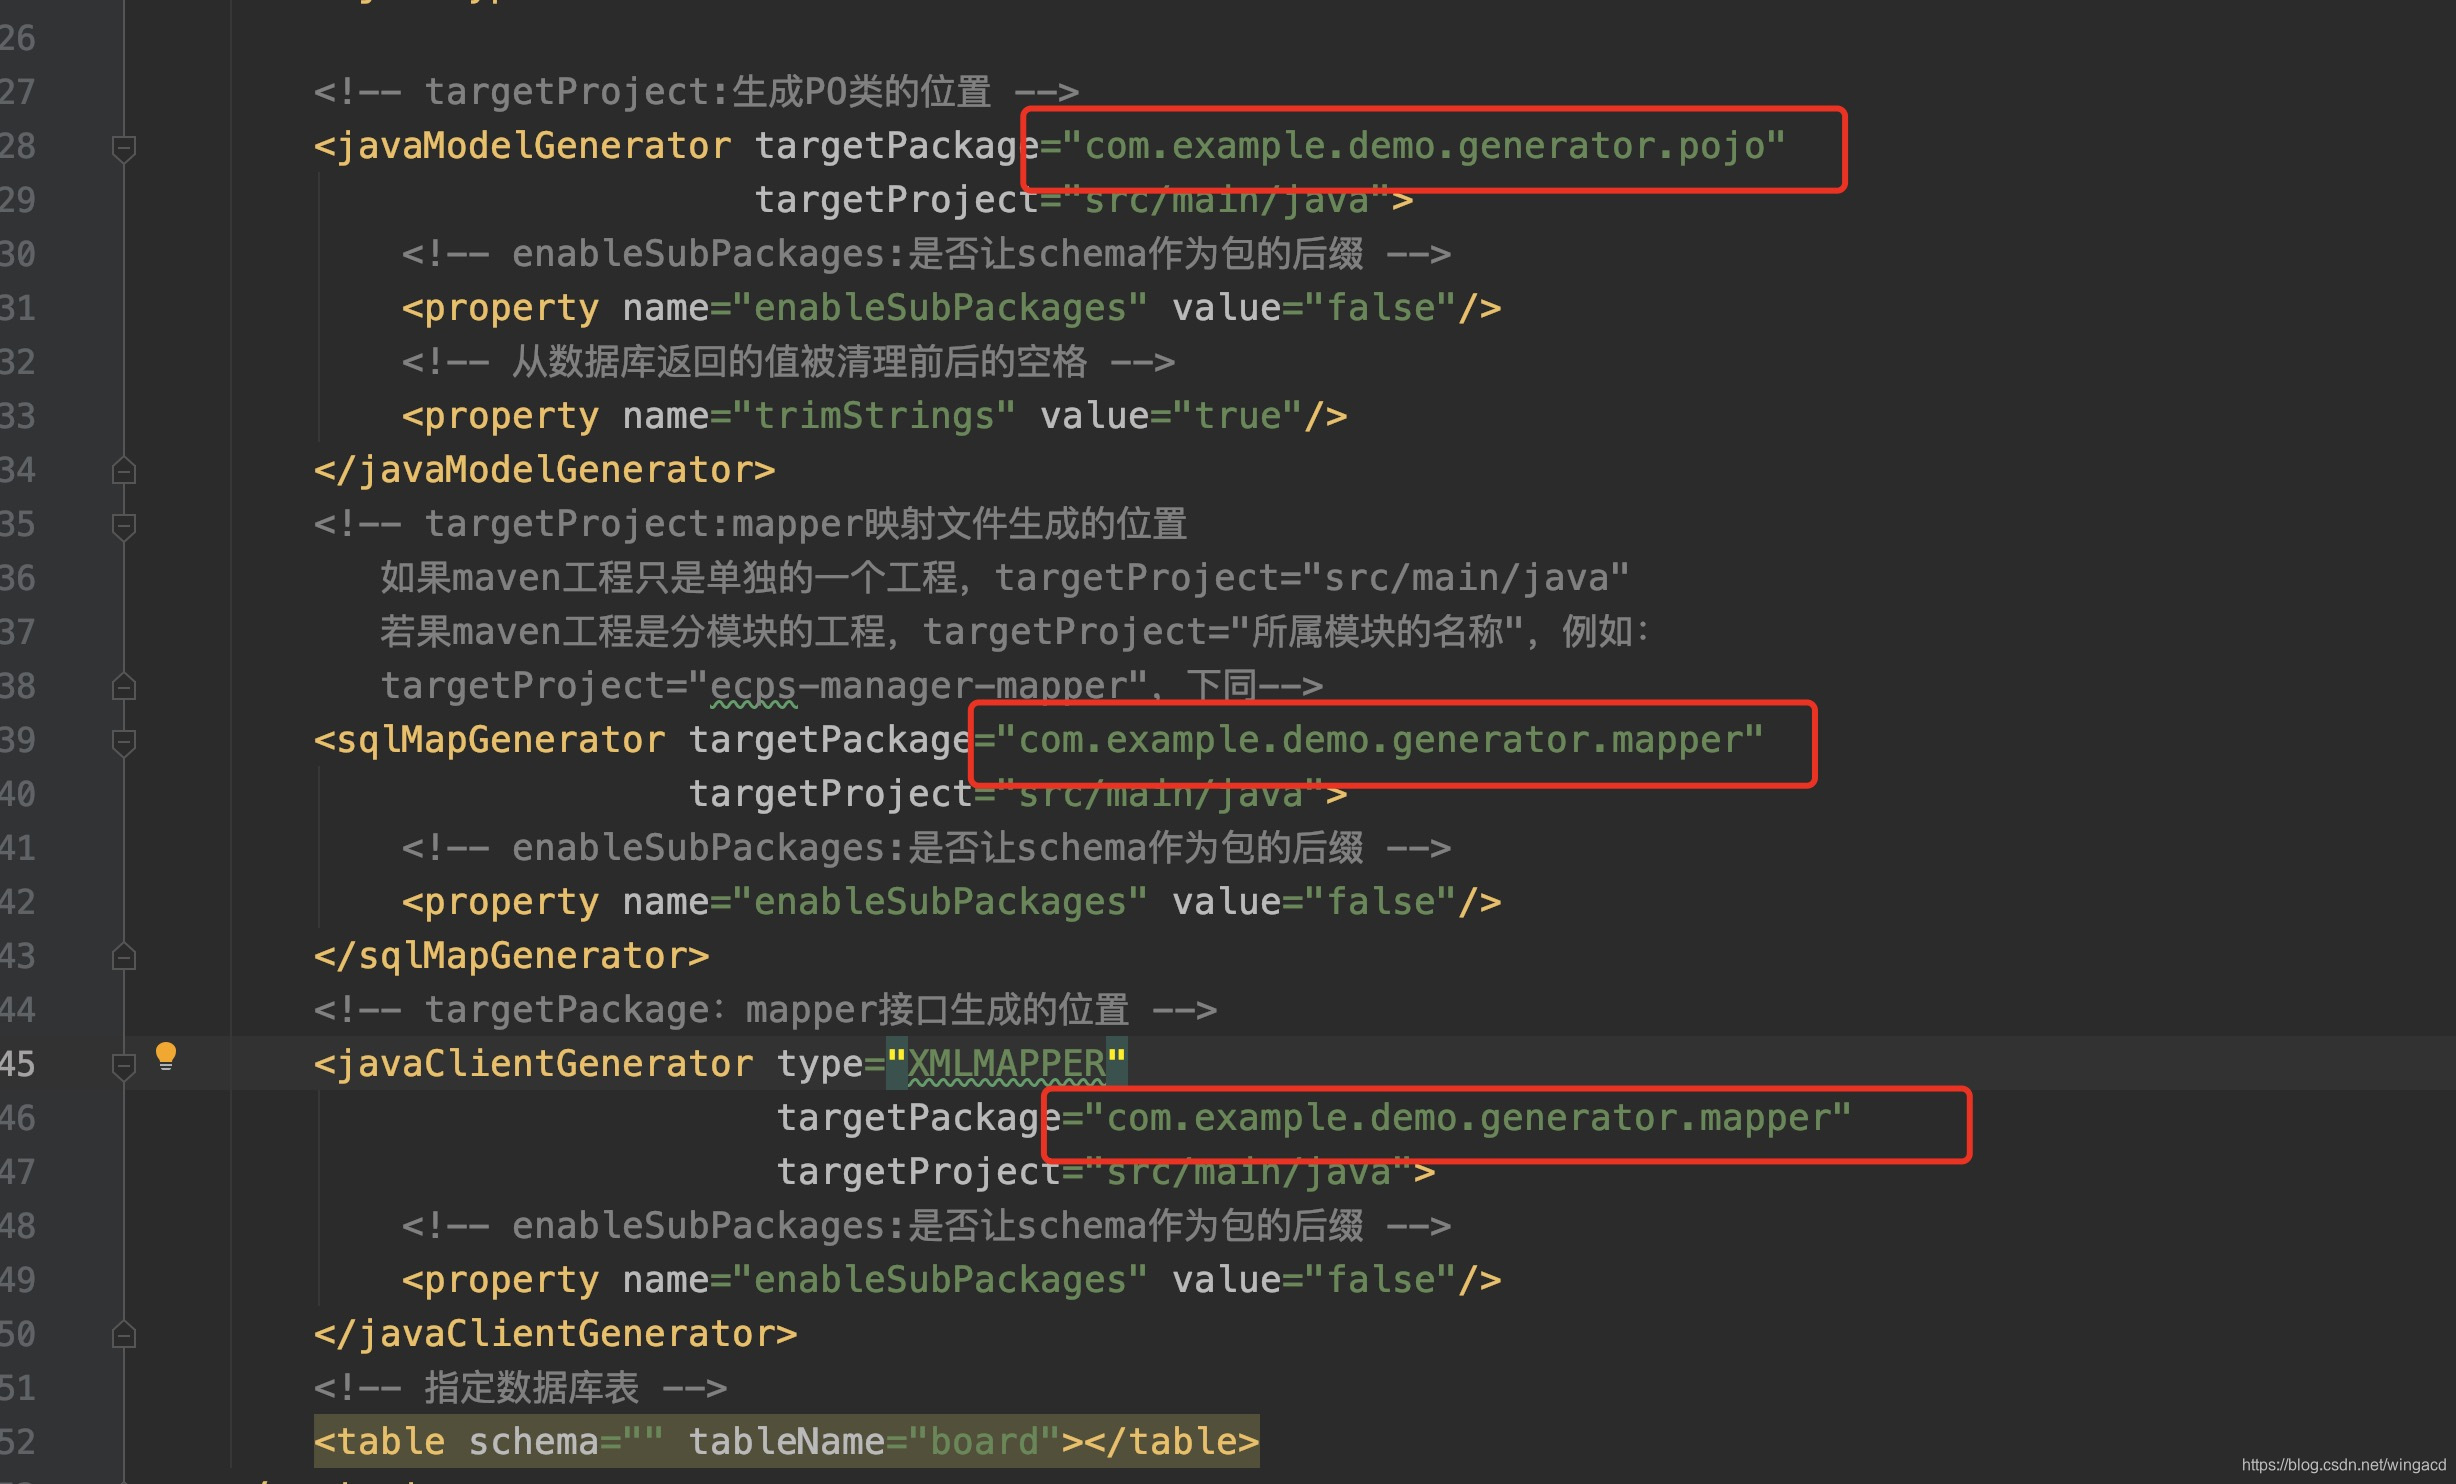The width and height of the screenshot is (2456, 1484).
Task: Click the underlined ecps word in comment
Action: tap(752, 686)
